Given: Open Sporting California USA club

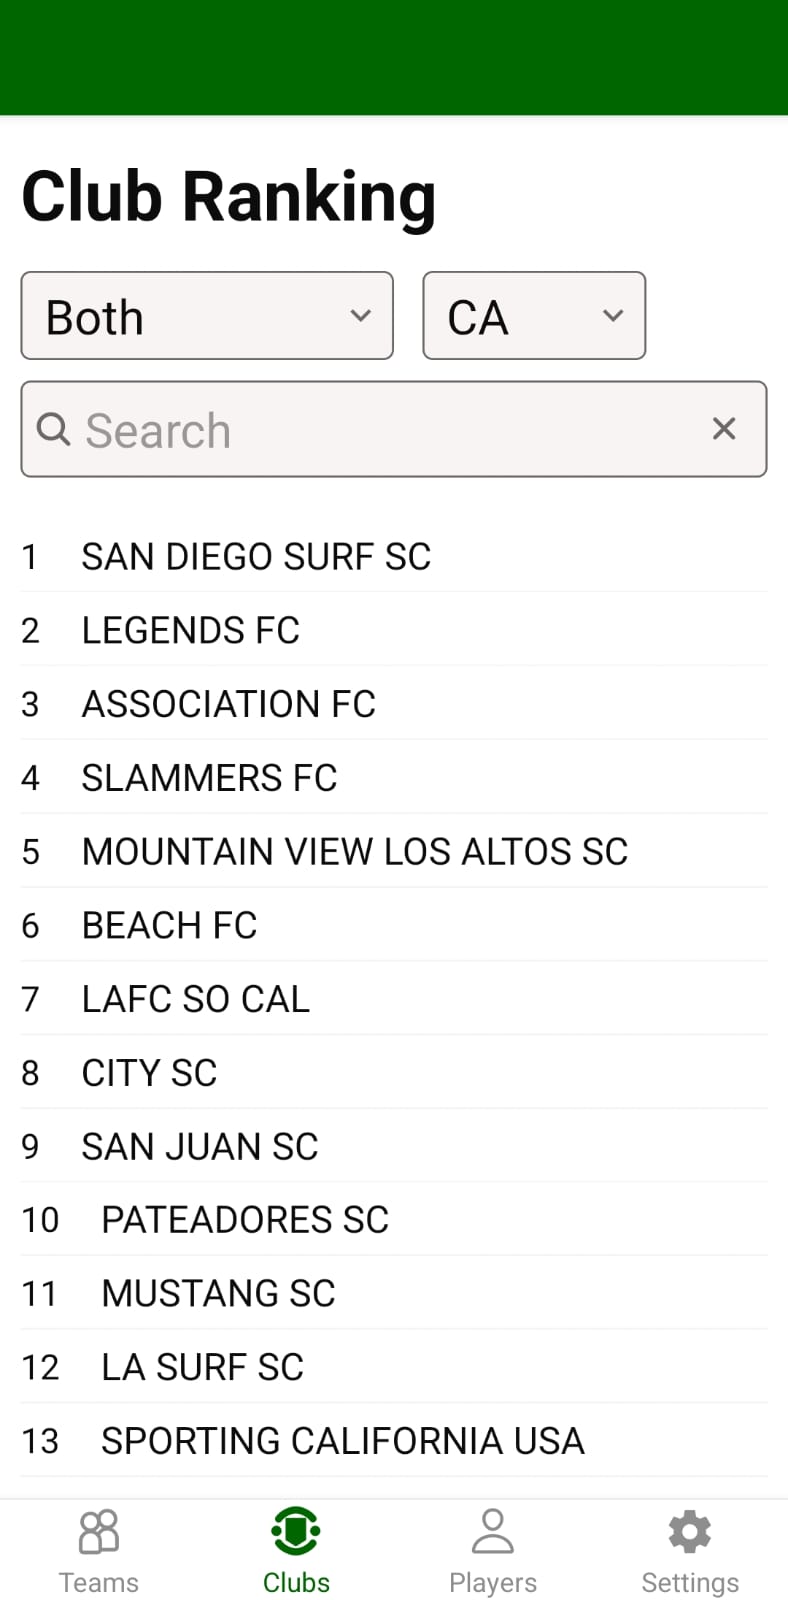Looking at the screenshot, I should click(x=342, y=1441).
